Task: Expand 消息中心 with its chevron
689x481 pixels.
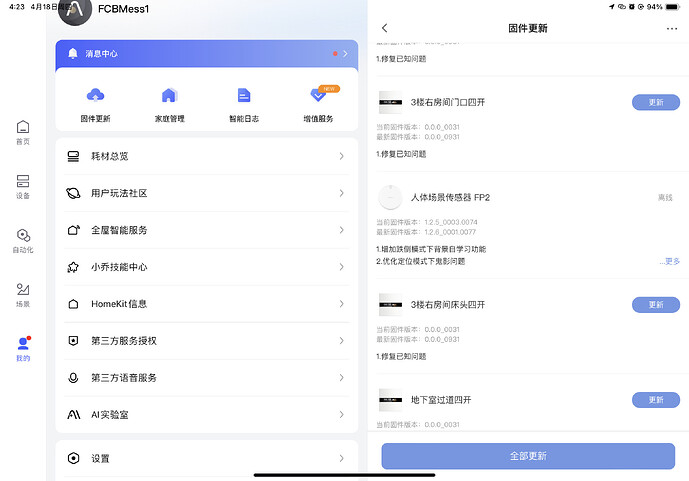Action: 345,54
